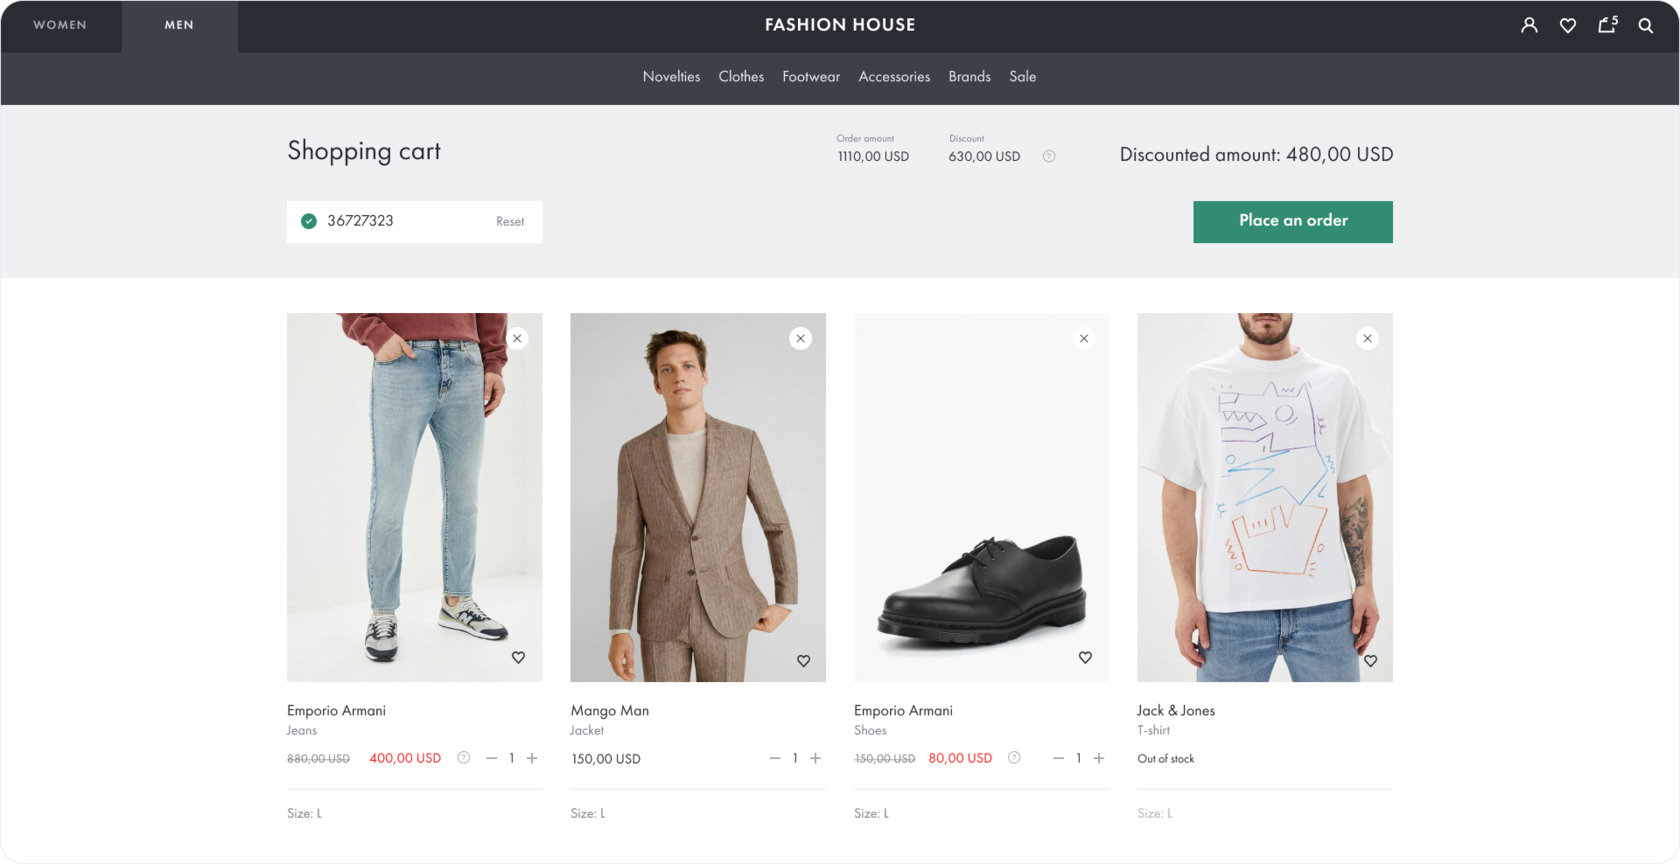Viewport: 1680px width, 864px height.
Task: Open the jeans product image
Action: pyautogui.click(x=415, y=497)
